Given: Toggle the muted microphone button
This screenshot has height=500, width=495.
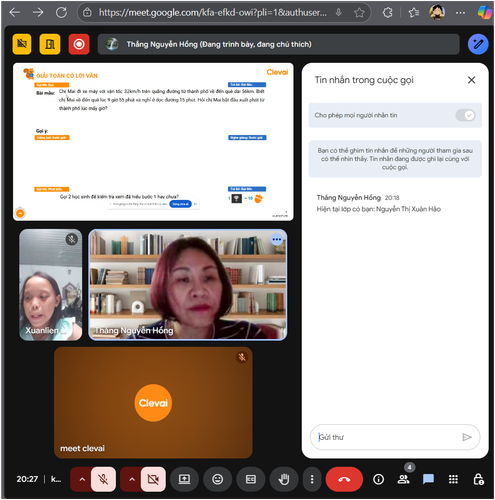Looking at the screenshot, I should [103, 479].
